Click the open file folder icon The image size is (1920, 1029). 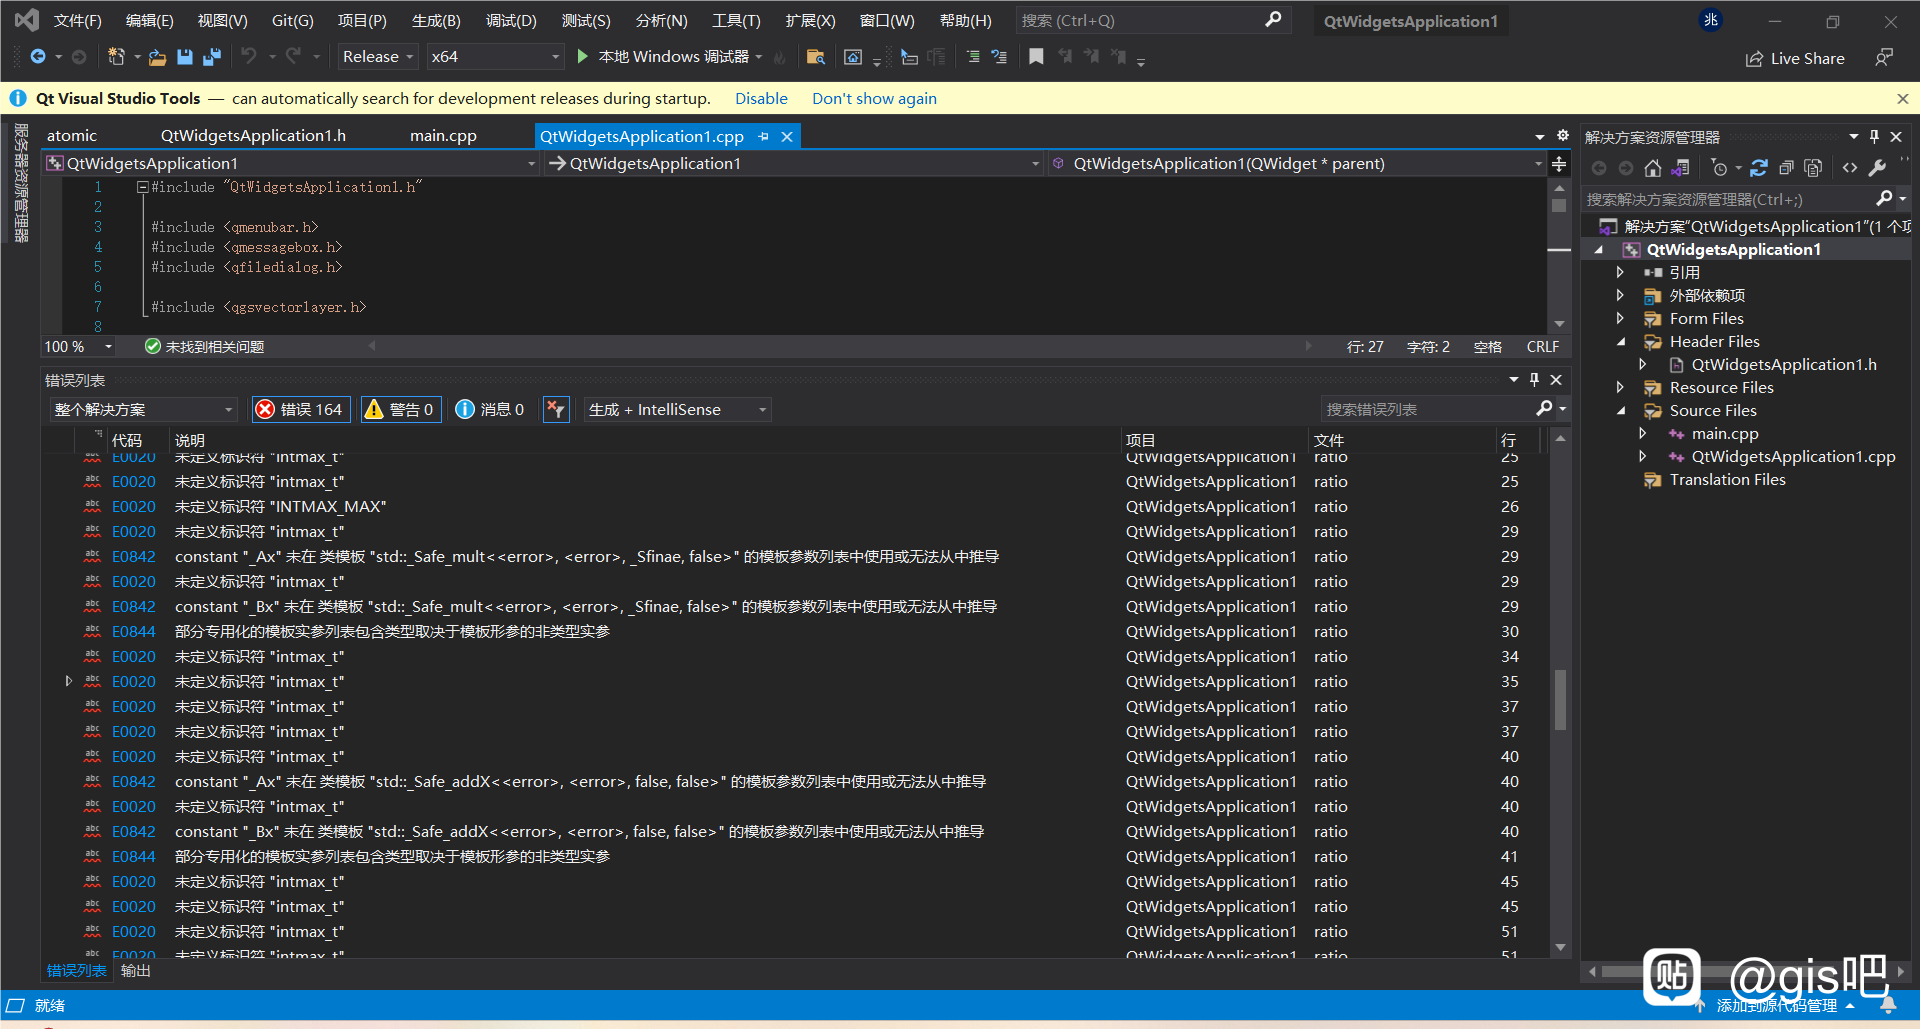click(157, 57)
